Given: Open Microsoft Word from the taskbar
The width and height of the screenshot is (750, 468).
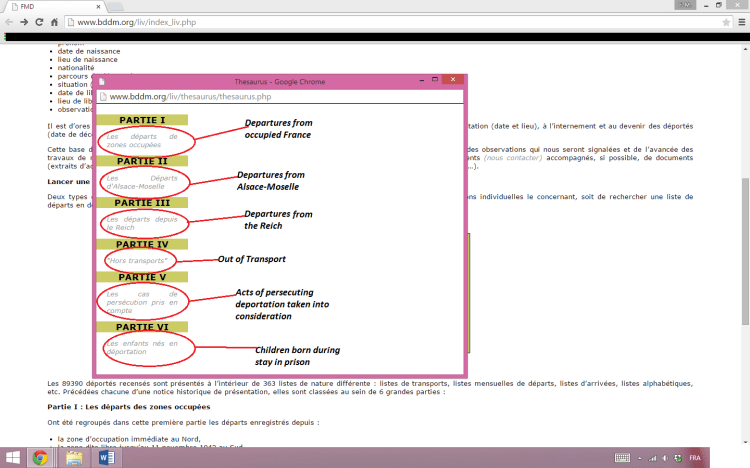Looking at the screenshot, I should [x=107, y=458].
